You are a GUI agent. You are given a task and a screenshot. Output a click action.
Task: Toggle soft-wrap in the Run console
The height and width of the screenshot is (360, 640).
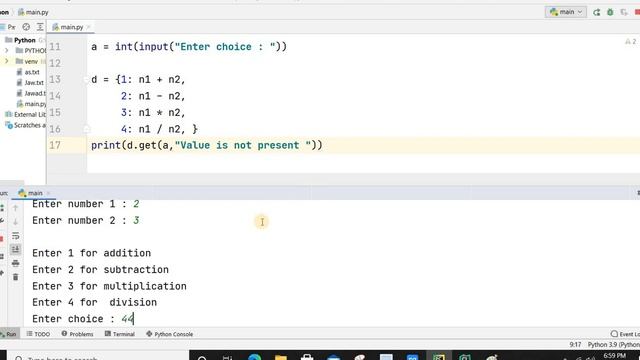16,236
